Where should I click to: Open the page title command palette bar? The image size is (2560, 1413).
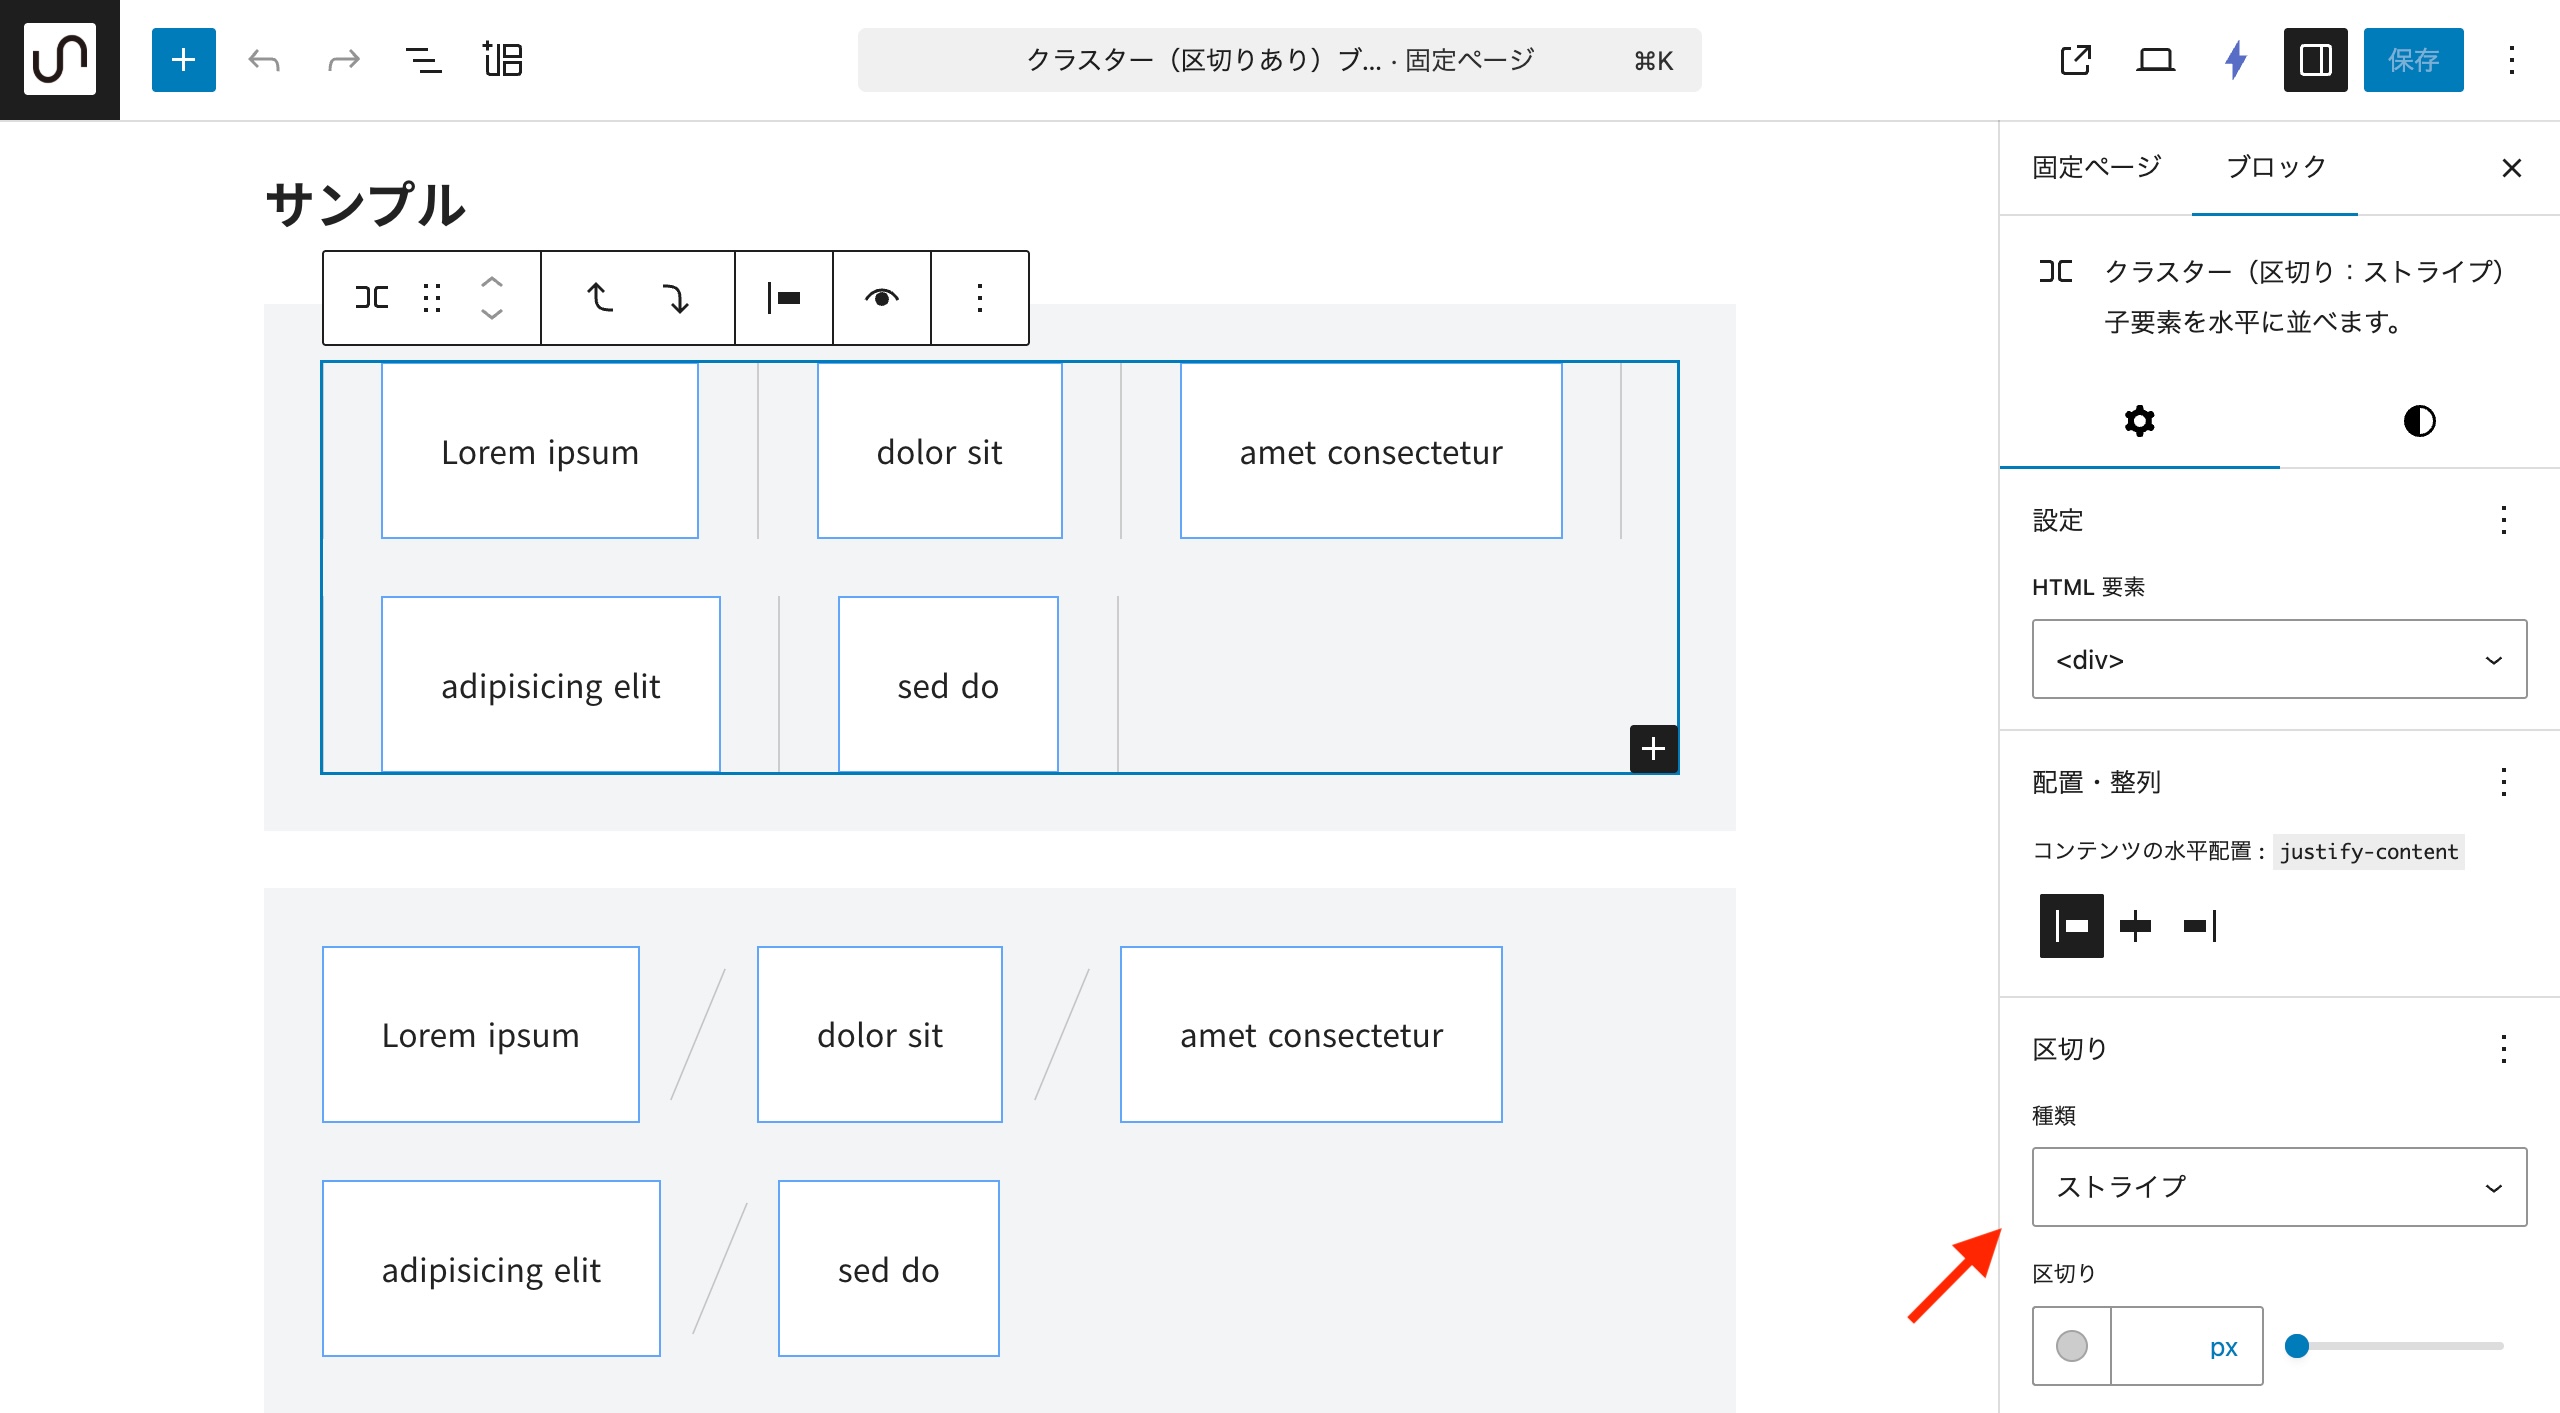pos(1278,60)
